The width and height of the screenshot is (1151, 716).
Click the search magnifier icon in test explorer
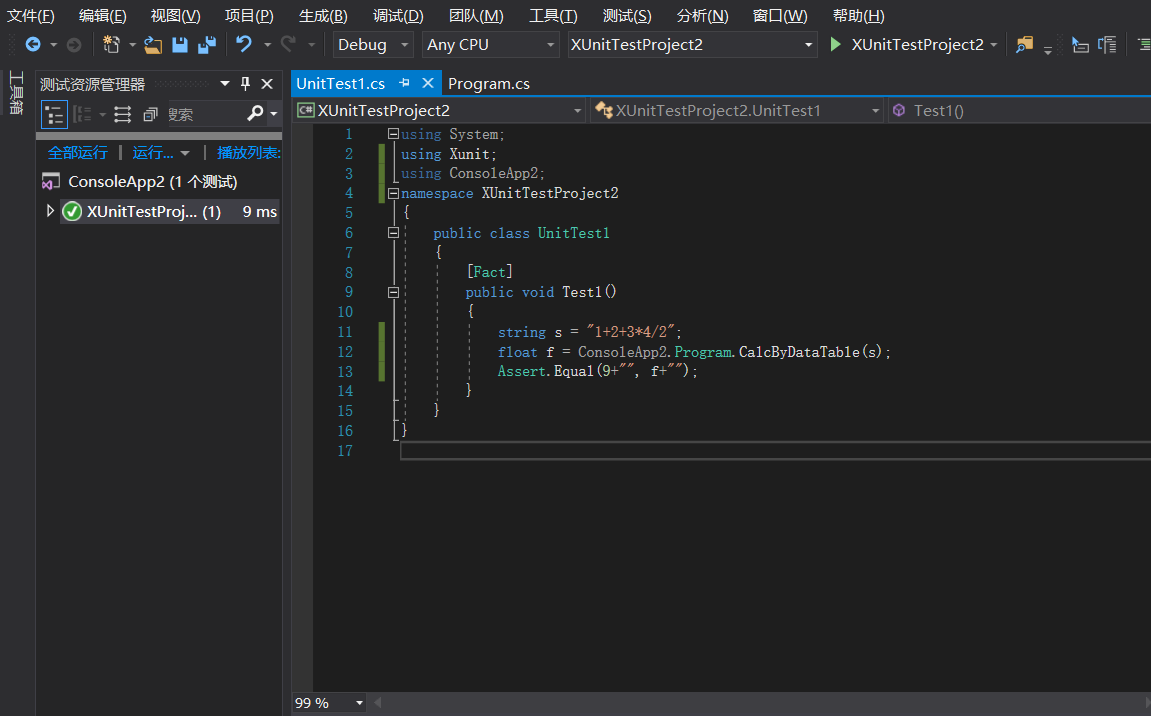click(255, 113)
